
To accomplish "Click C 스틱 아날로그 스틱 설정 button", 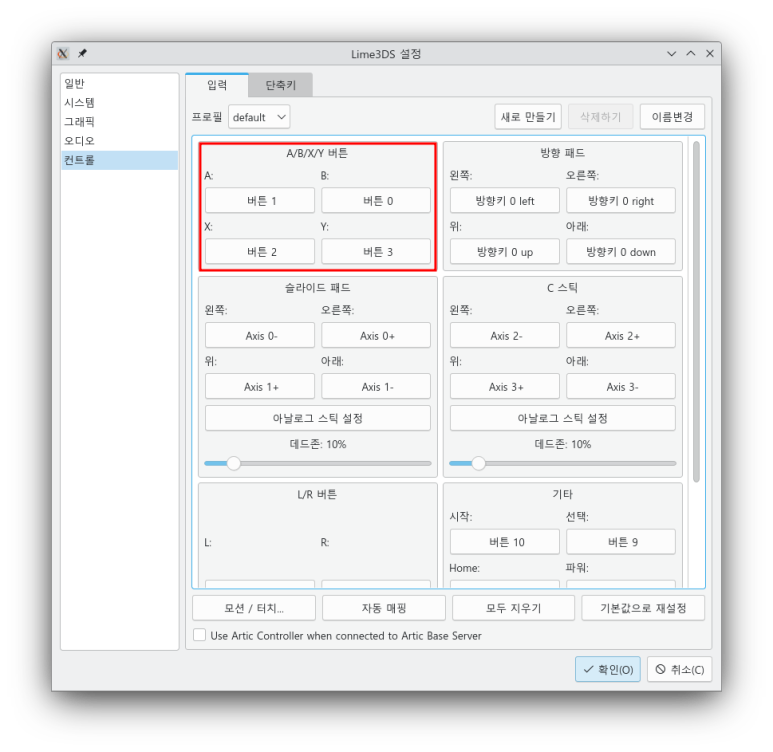I will pyautogui.click(x=563, y=418).
